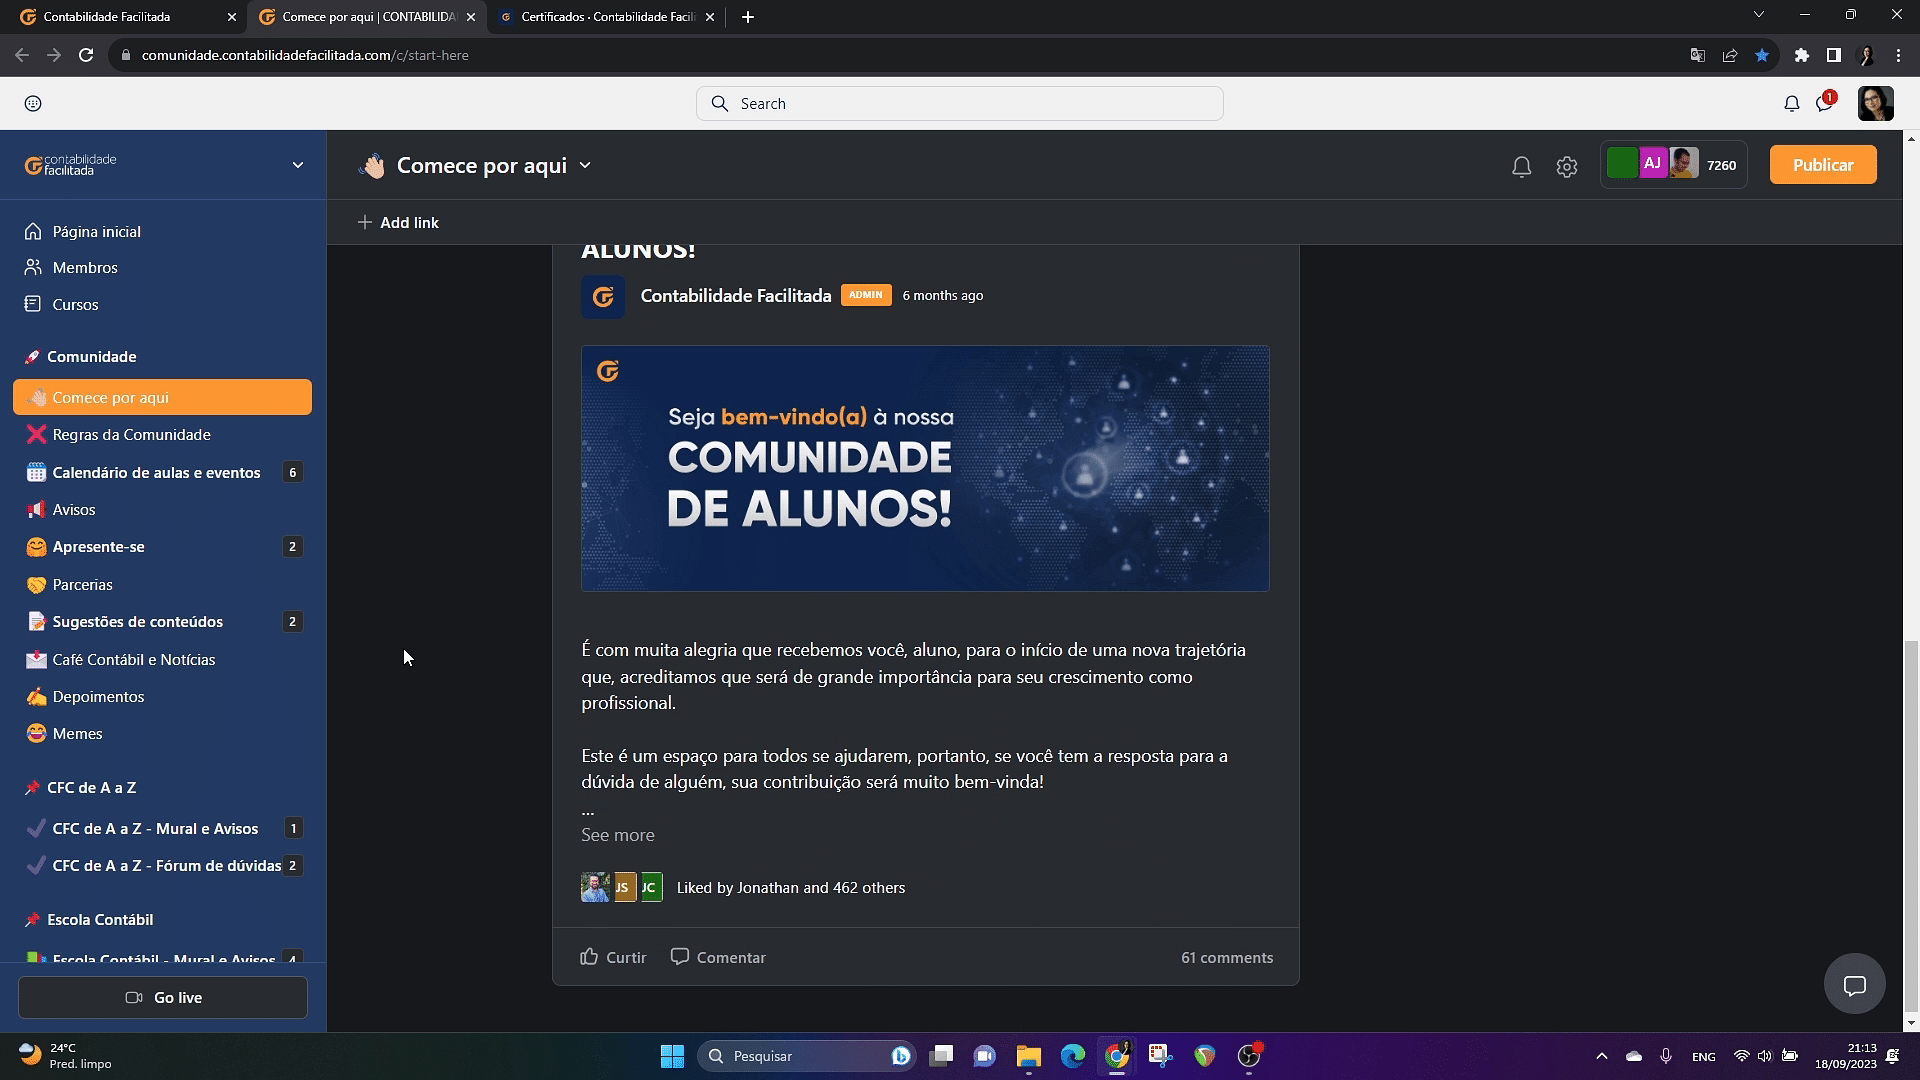This screenshot has width=1920, height=1080.
Task: Open the chat bubble floating button
Action: tap(1854, 985)
